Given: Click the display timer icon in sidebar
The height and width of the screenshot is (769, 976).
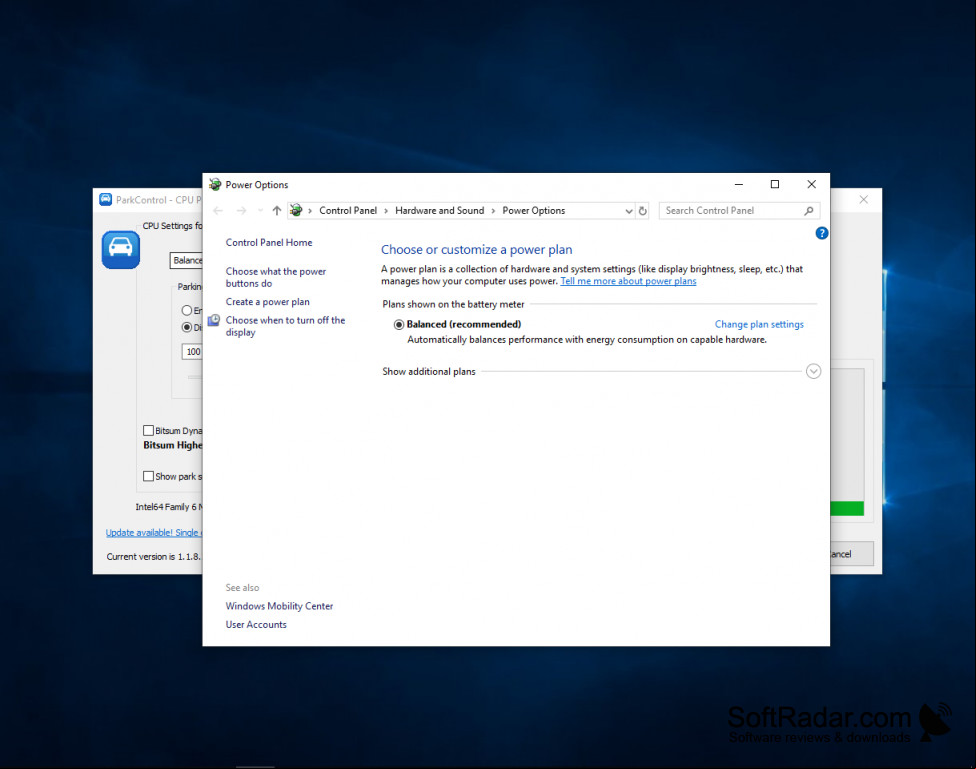Looking at the screenshot, I should click(214, 320).
